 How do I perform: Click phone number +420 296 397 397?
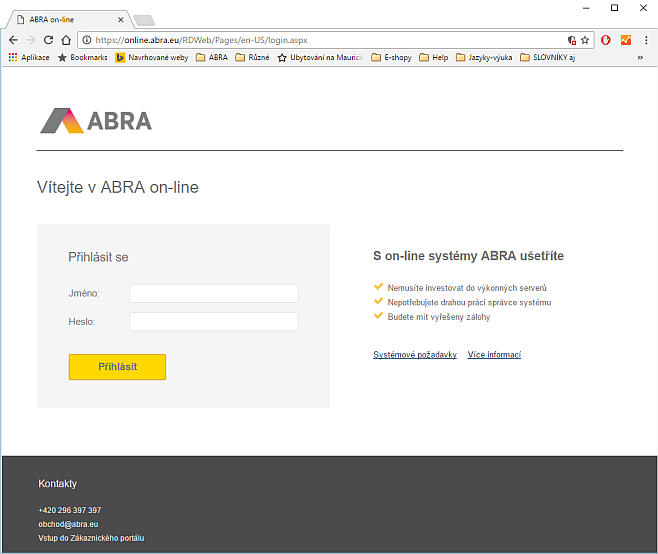point(70,510)
